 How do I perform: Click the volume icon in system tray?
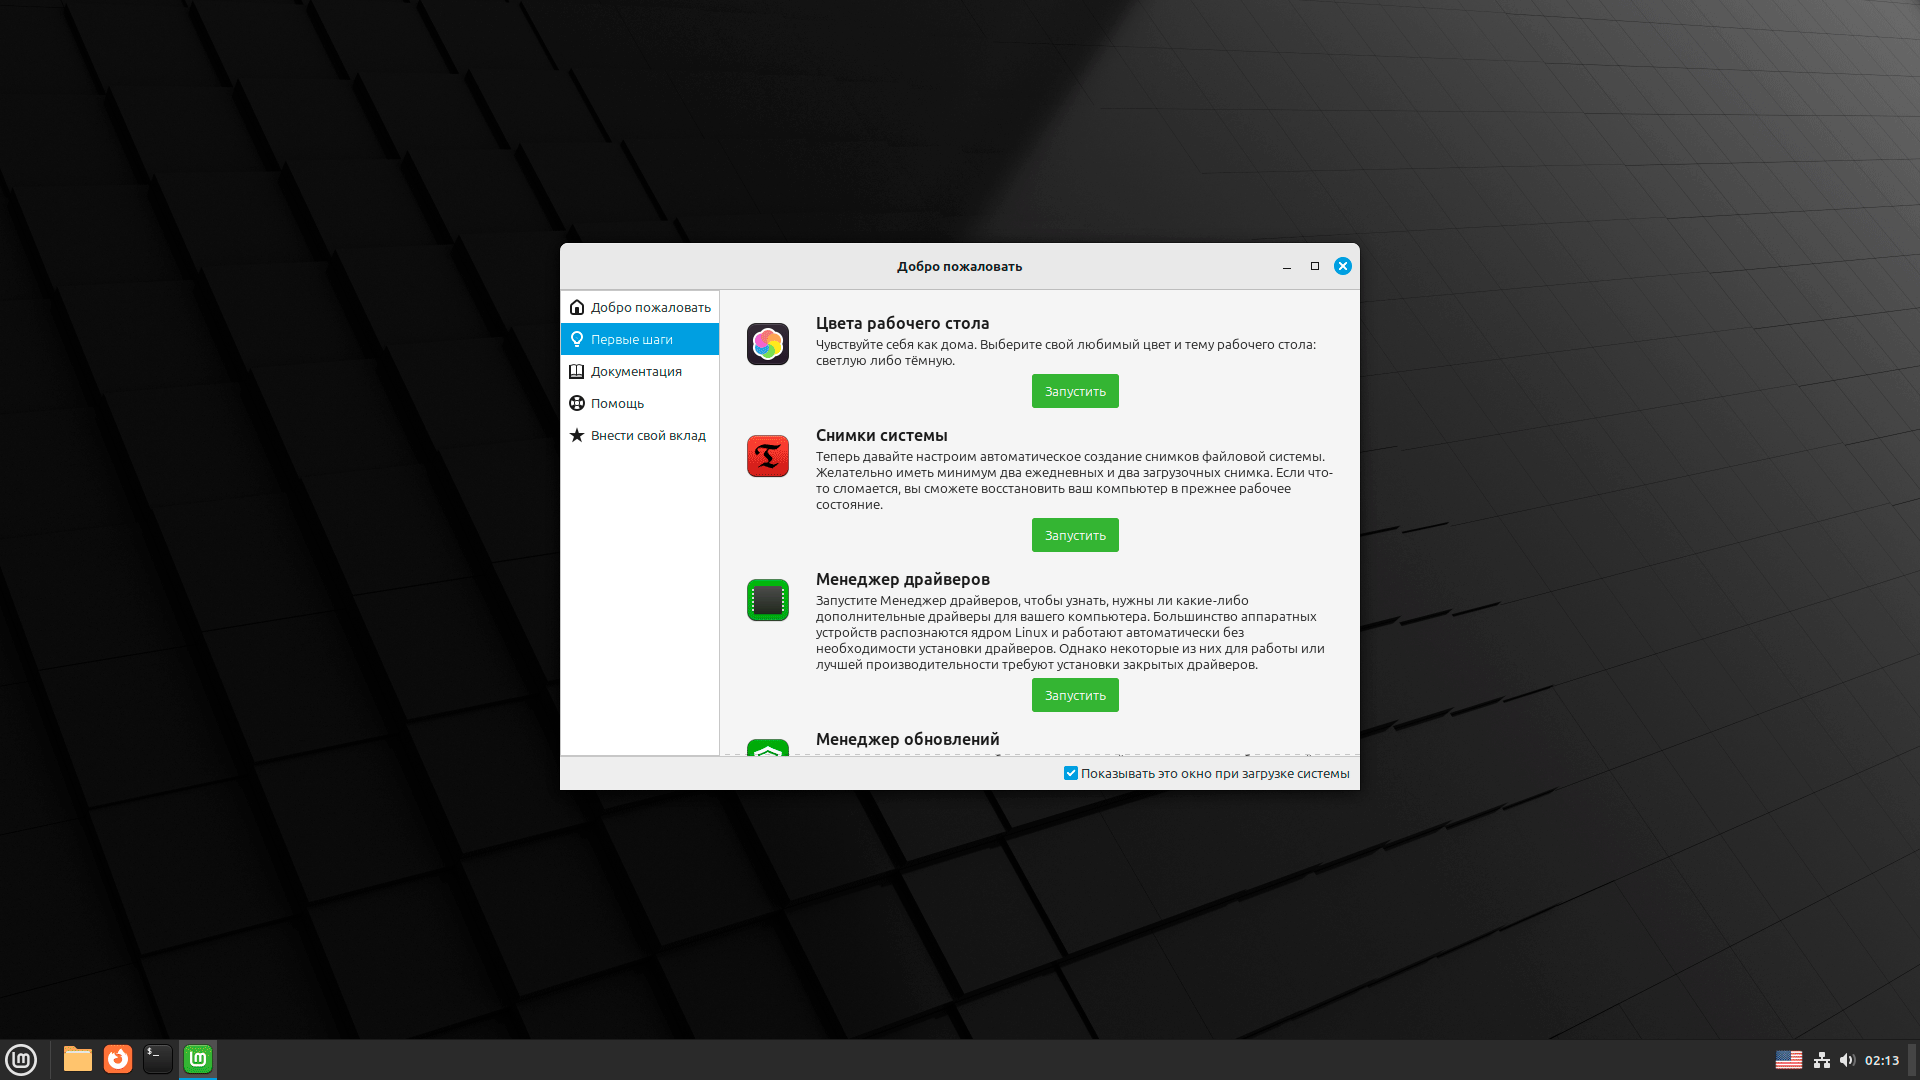click(x=1847, y=1060)
